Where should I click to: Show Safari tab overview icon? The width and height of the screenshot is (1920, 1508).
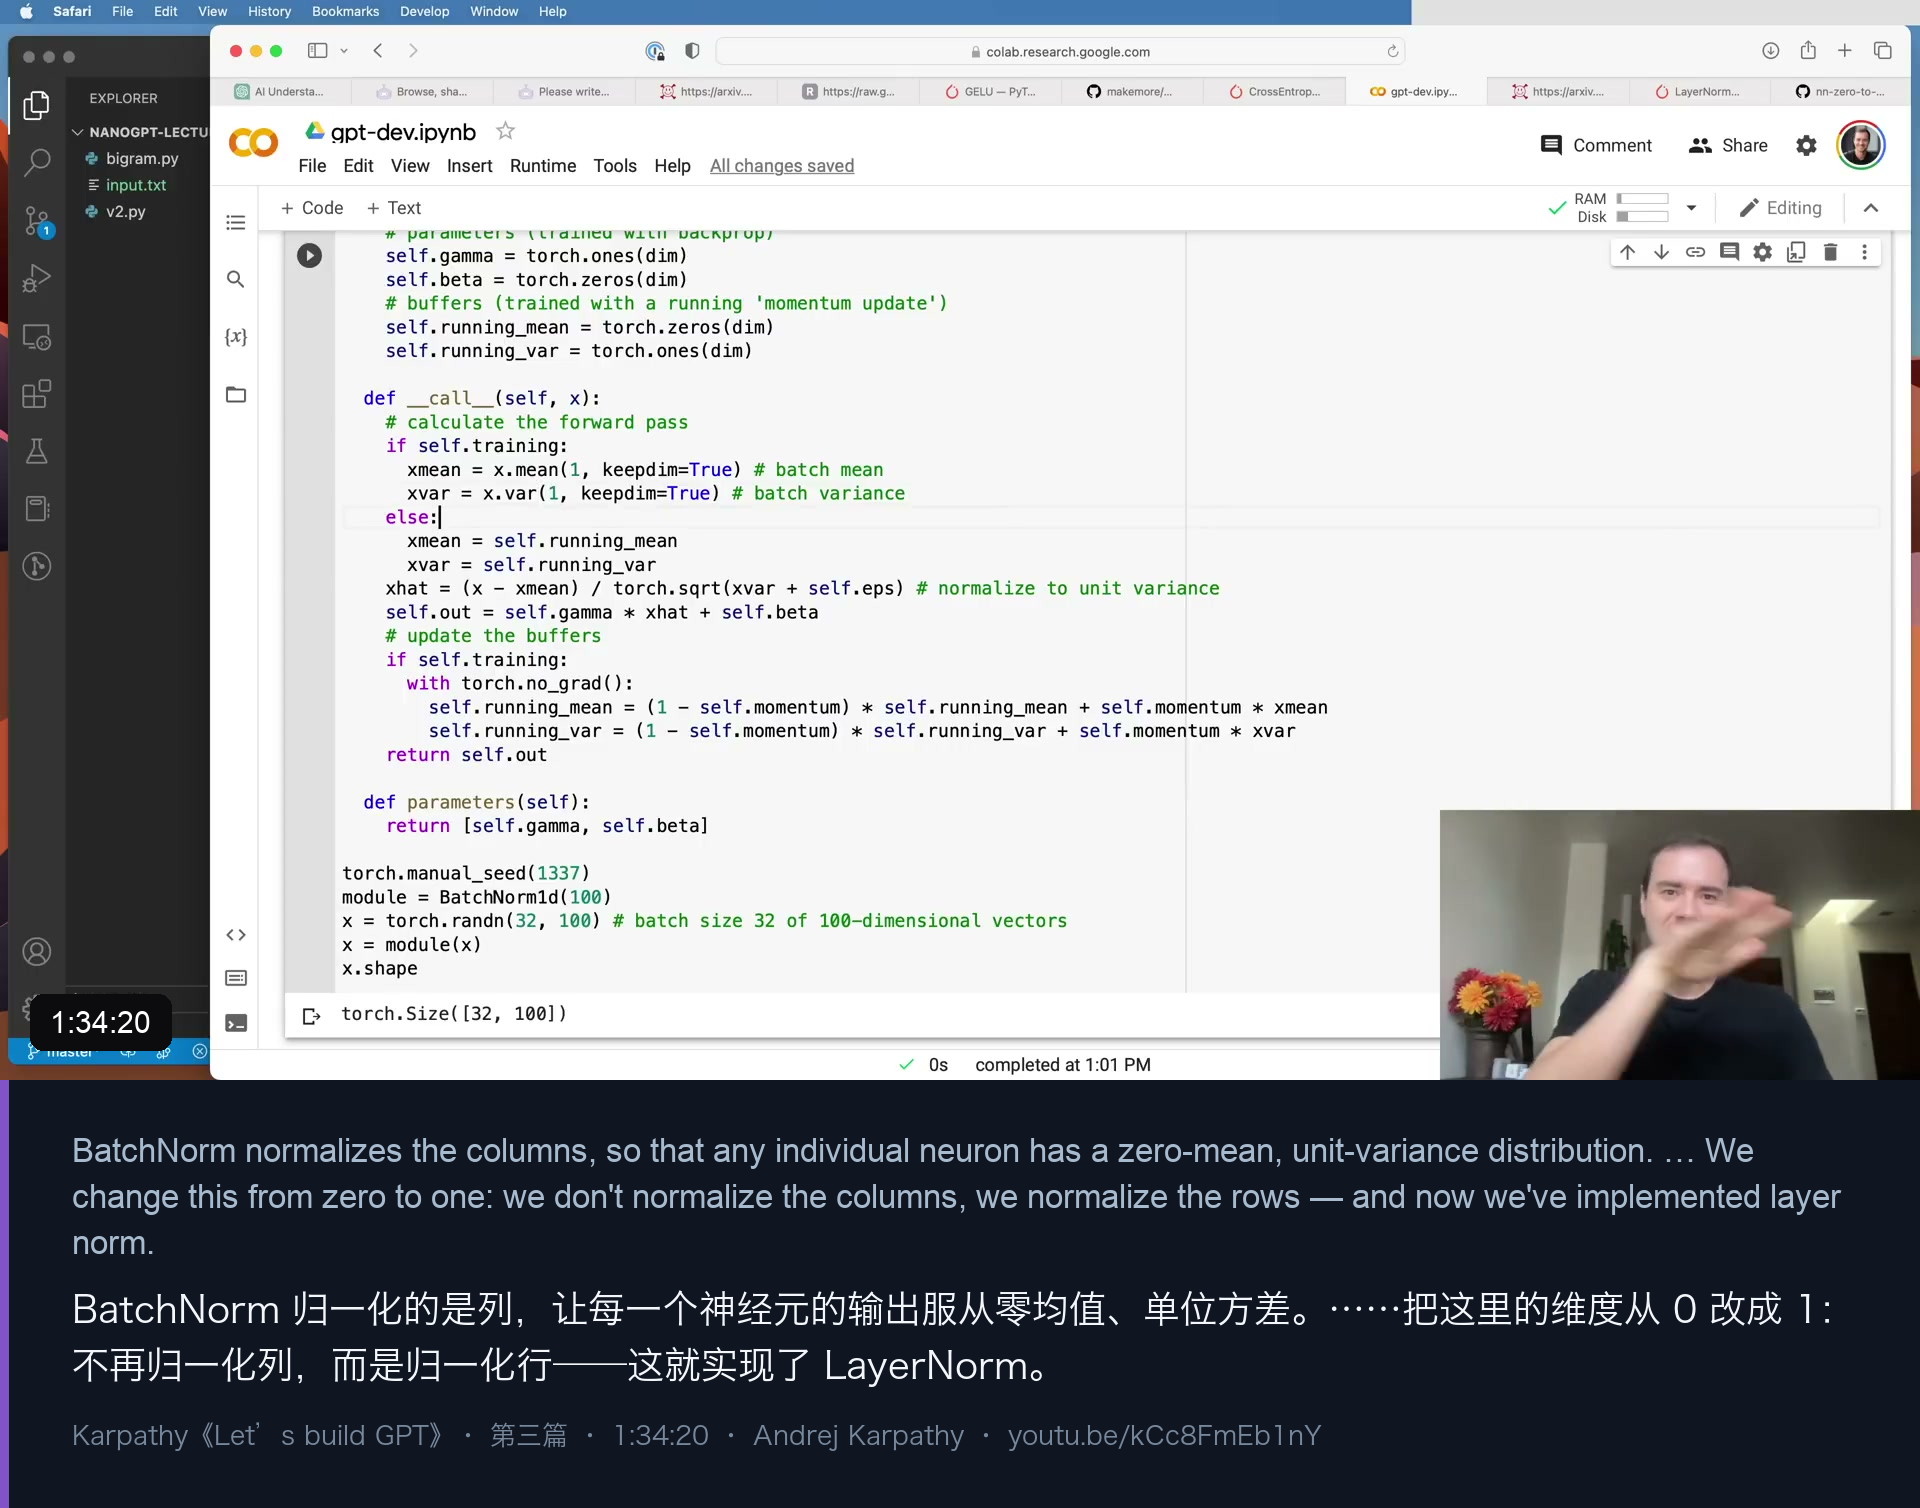point(1883,51)
